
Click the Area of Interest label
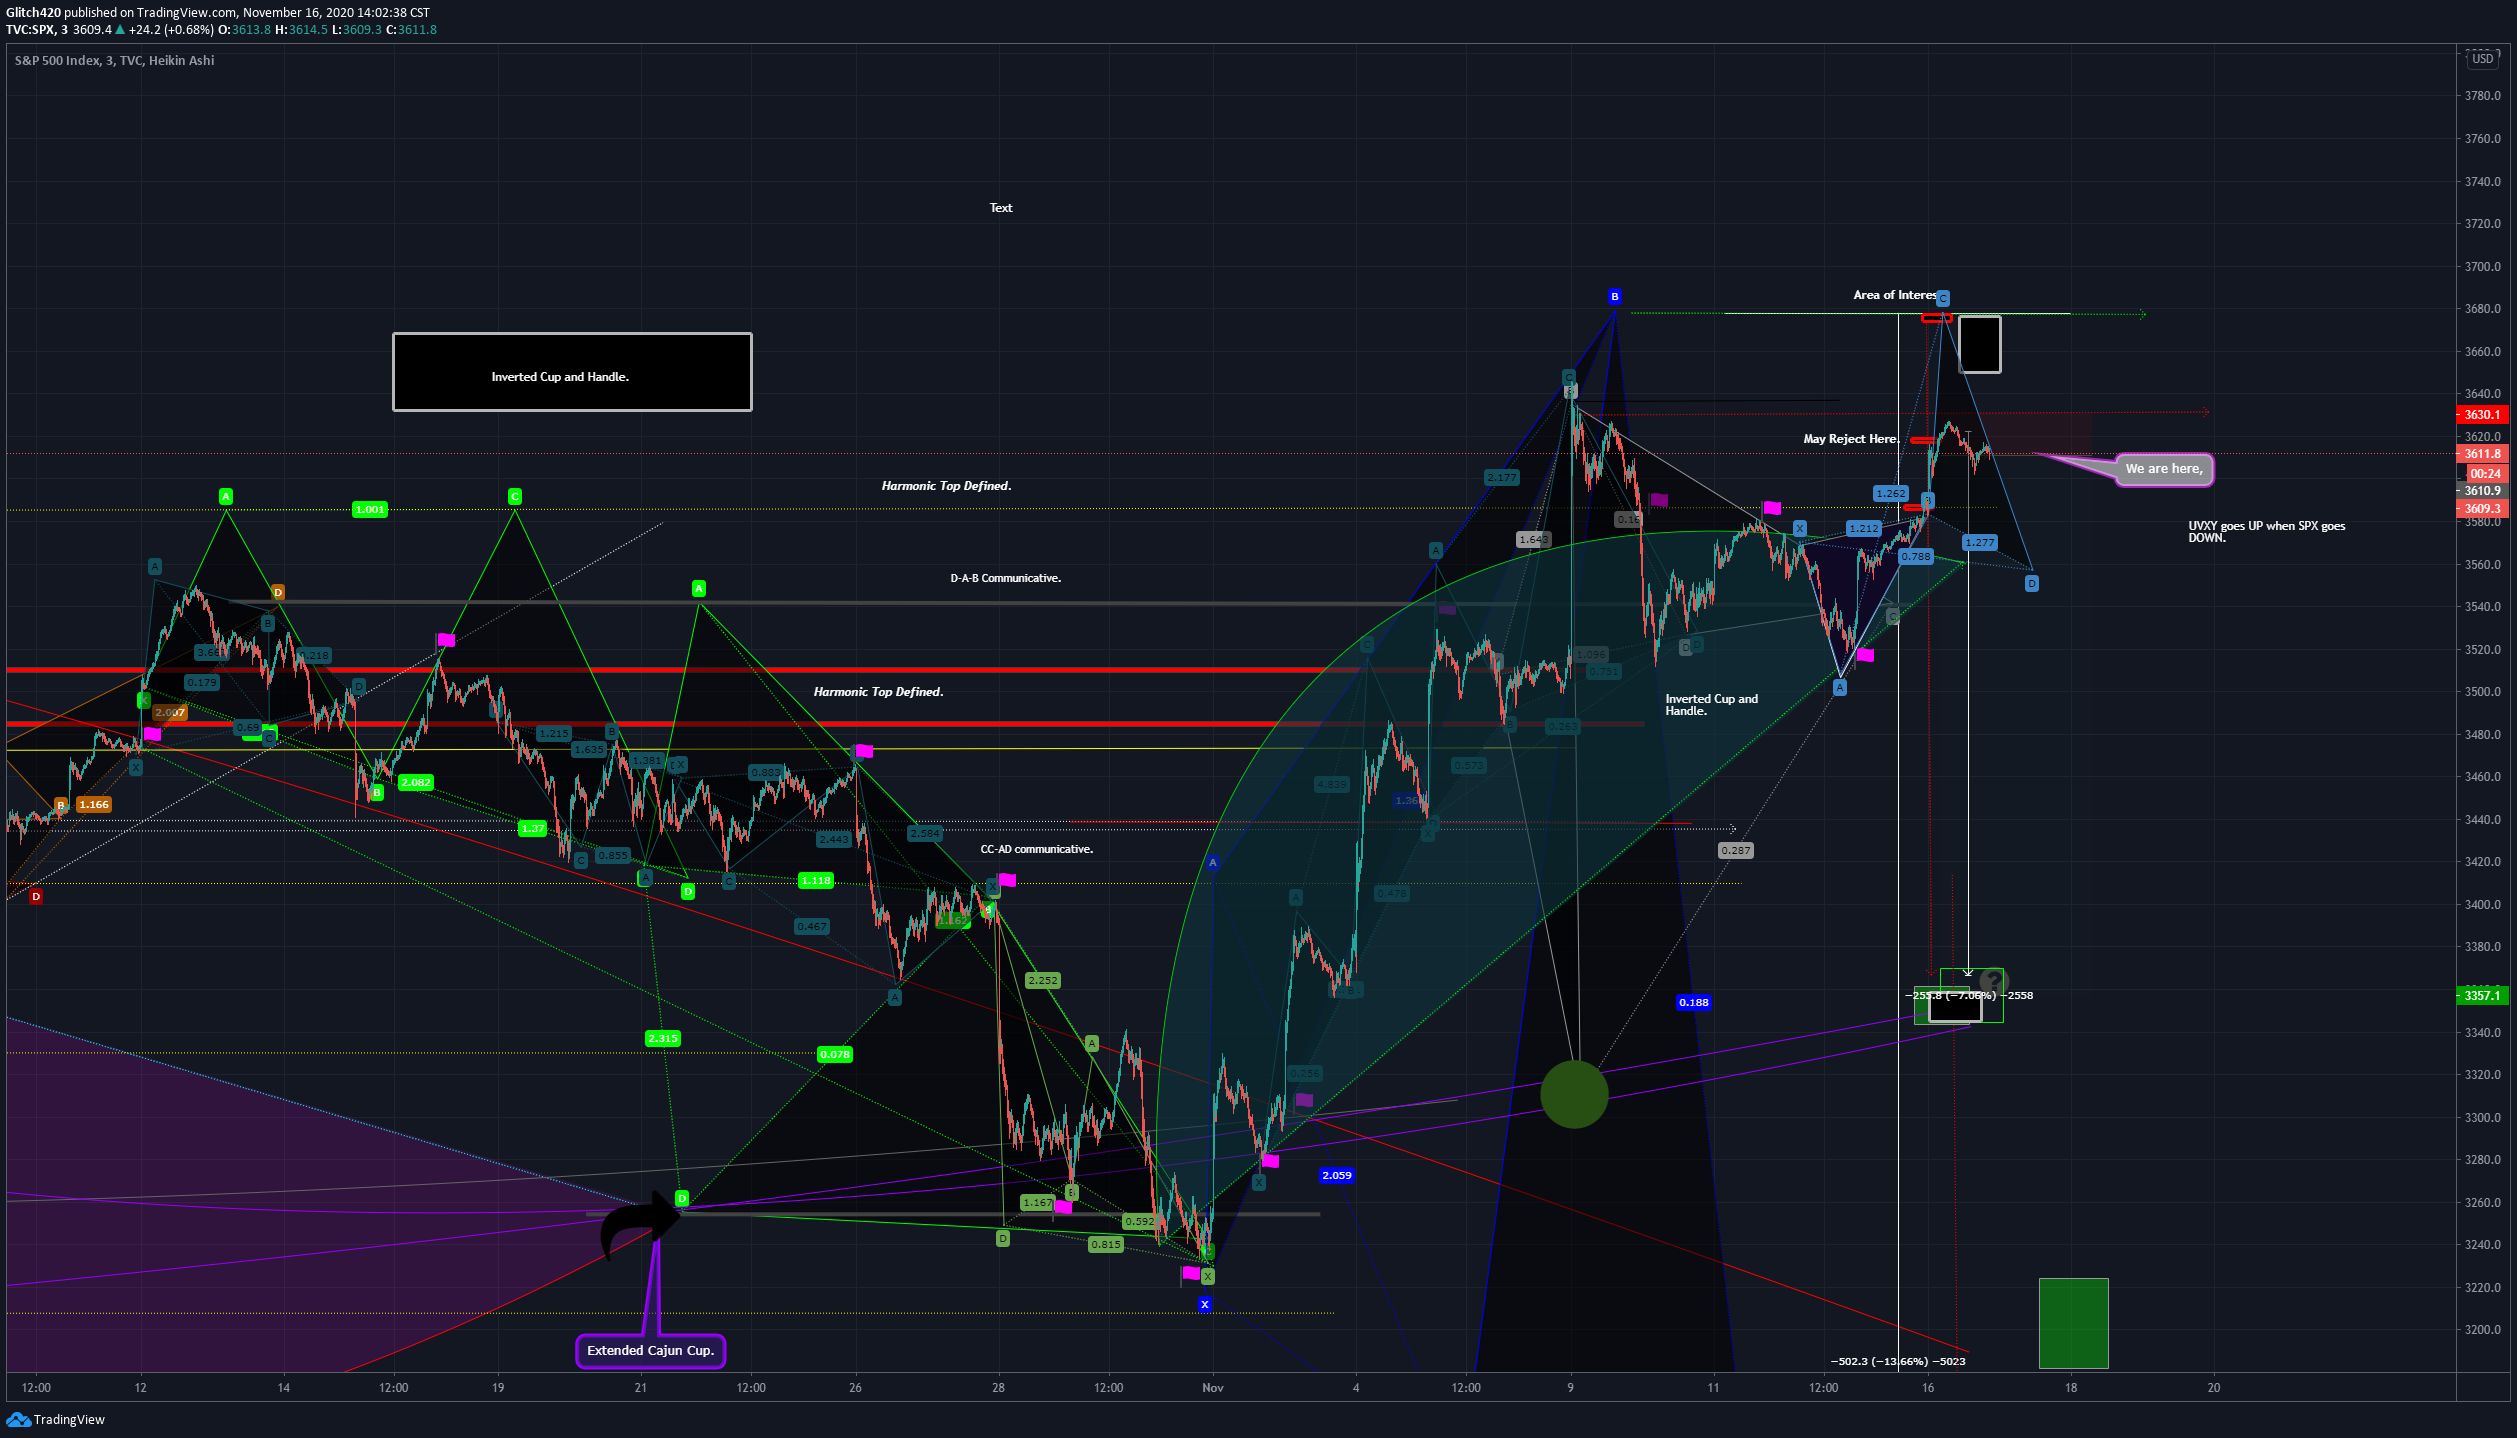coord(1895,295)
